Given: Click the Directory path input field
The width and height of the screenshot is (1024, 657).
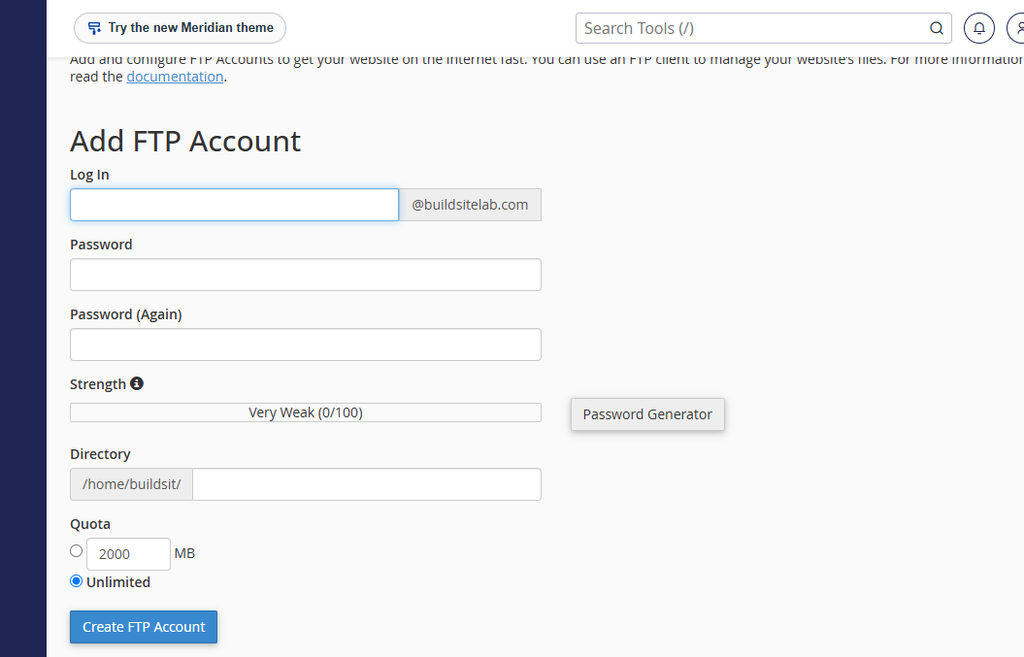Looking at the screenshot, I should 367,484.
